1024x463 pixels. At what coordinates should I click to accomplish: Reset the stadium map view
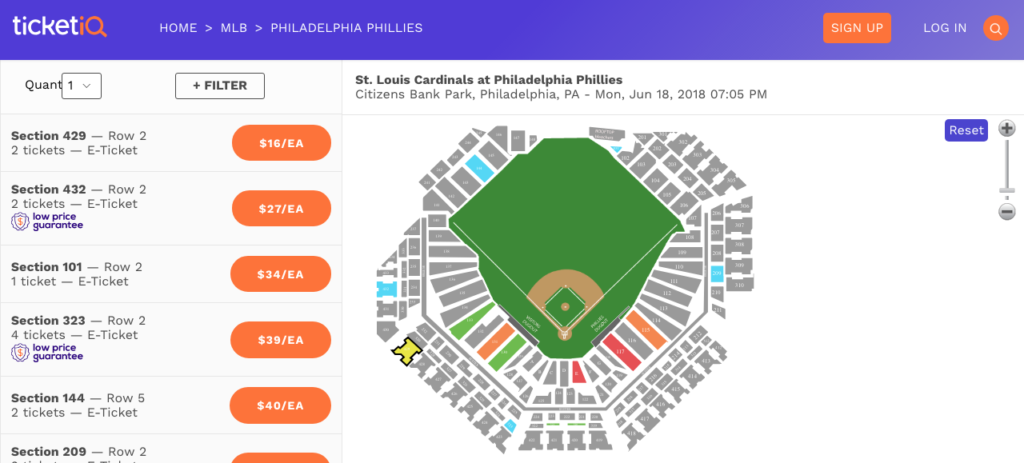[x=966, y=130]
